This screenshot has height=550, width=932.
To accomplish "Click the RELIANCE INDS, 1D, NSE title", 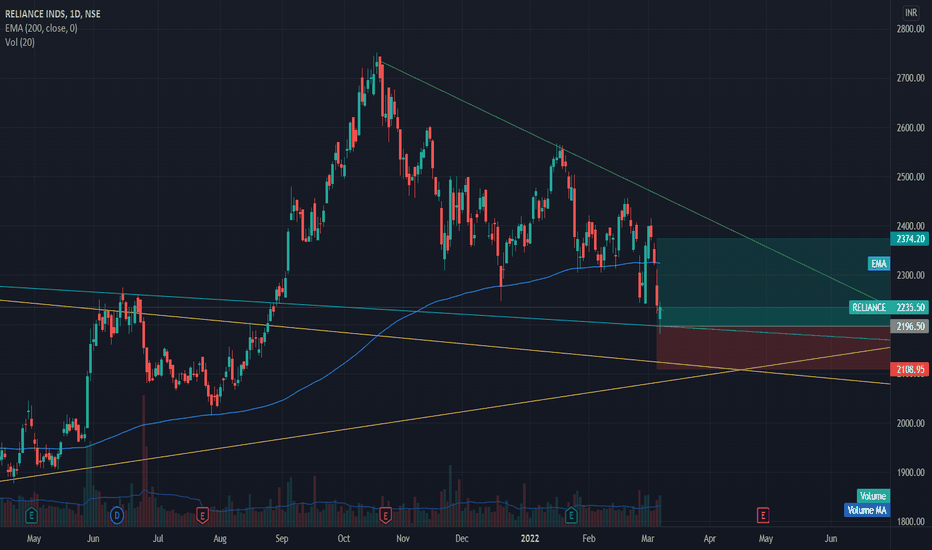I will pyautogui.click(x=53, y=14).
